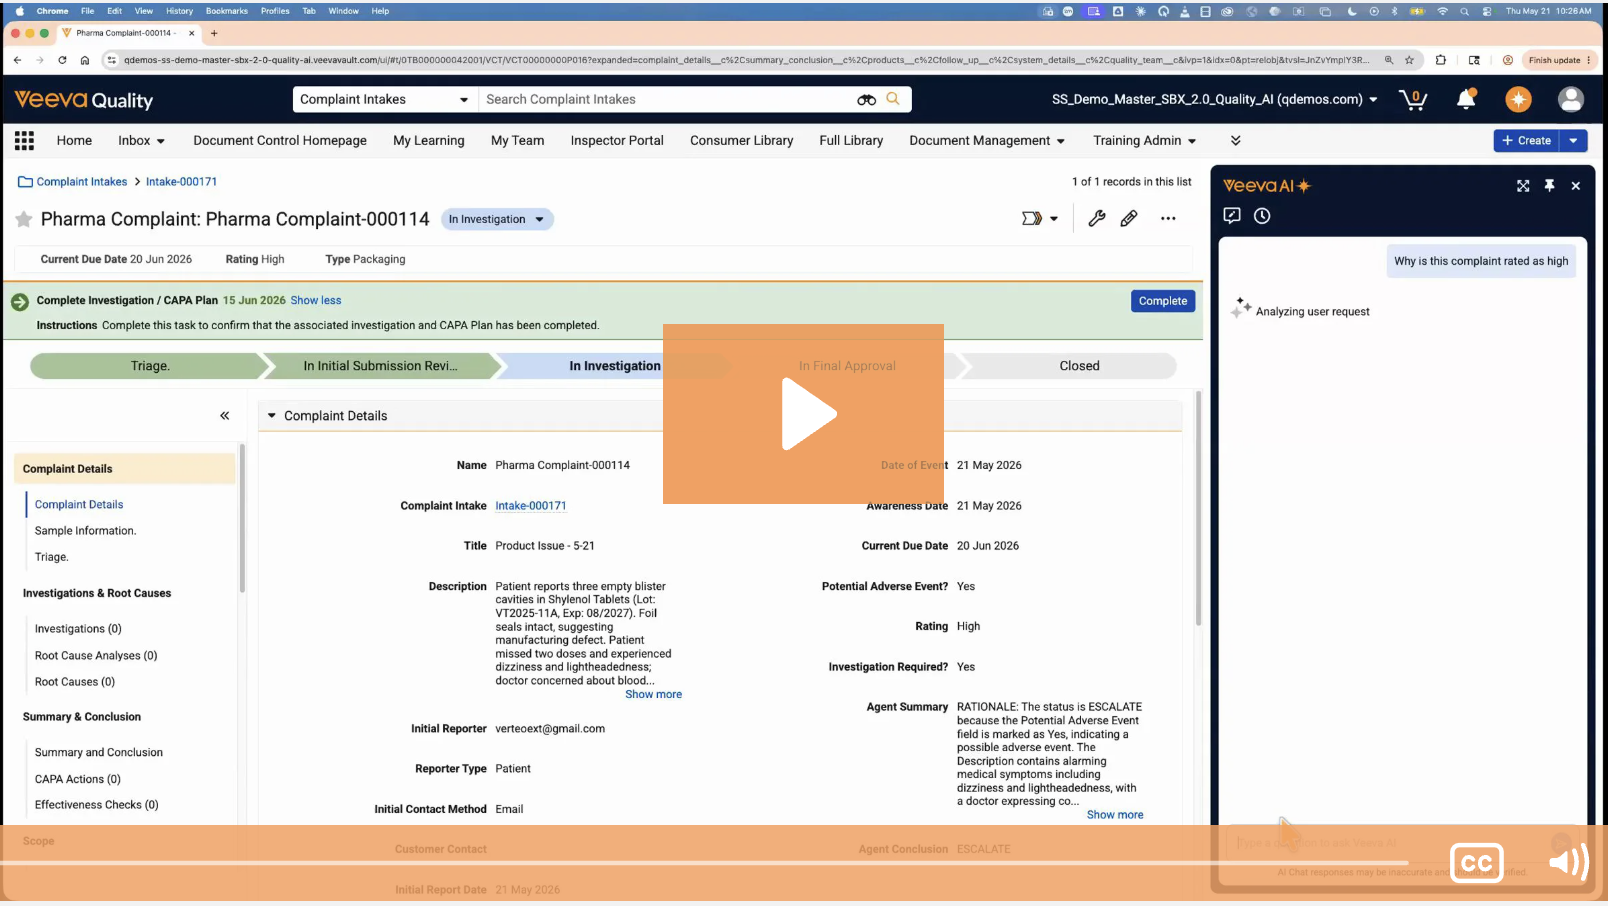Image resolution: width=1608 pixels, height=906 pixels.
Task: Click the Show less link in task banner
Action: coord(316,300)
